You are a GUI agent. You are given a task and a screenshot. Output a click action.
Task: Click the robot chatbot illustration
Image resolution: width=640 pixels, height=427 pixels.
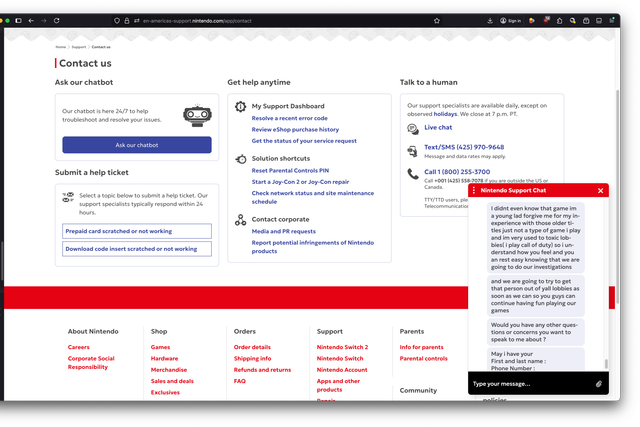(197, 116)
